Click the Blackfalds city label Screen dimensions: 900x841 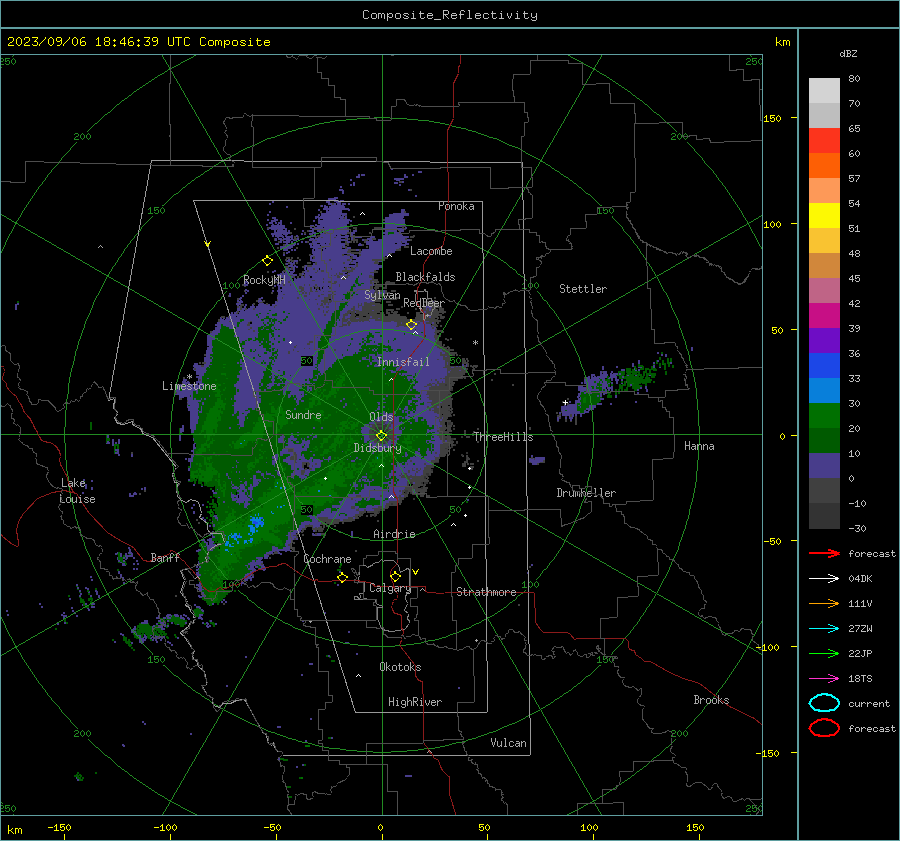click(425, 277)
